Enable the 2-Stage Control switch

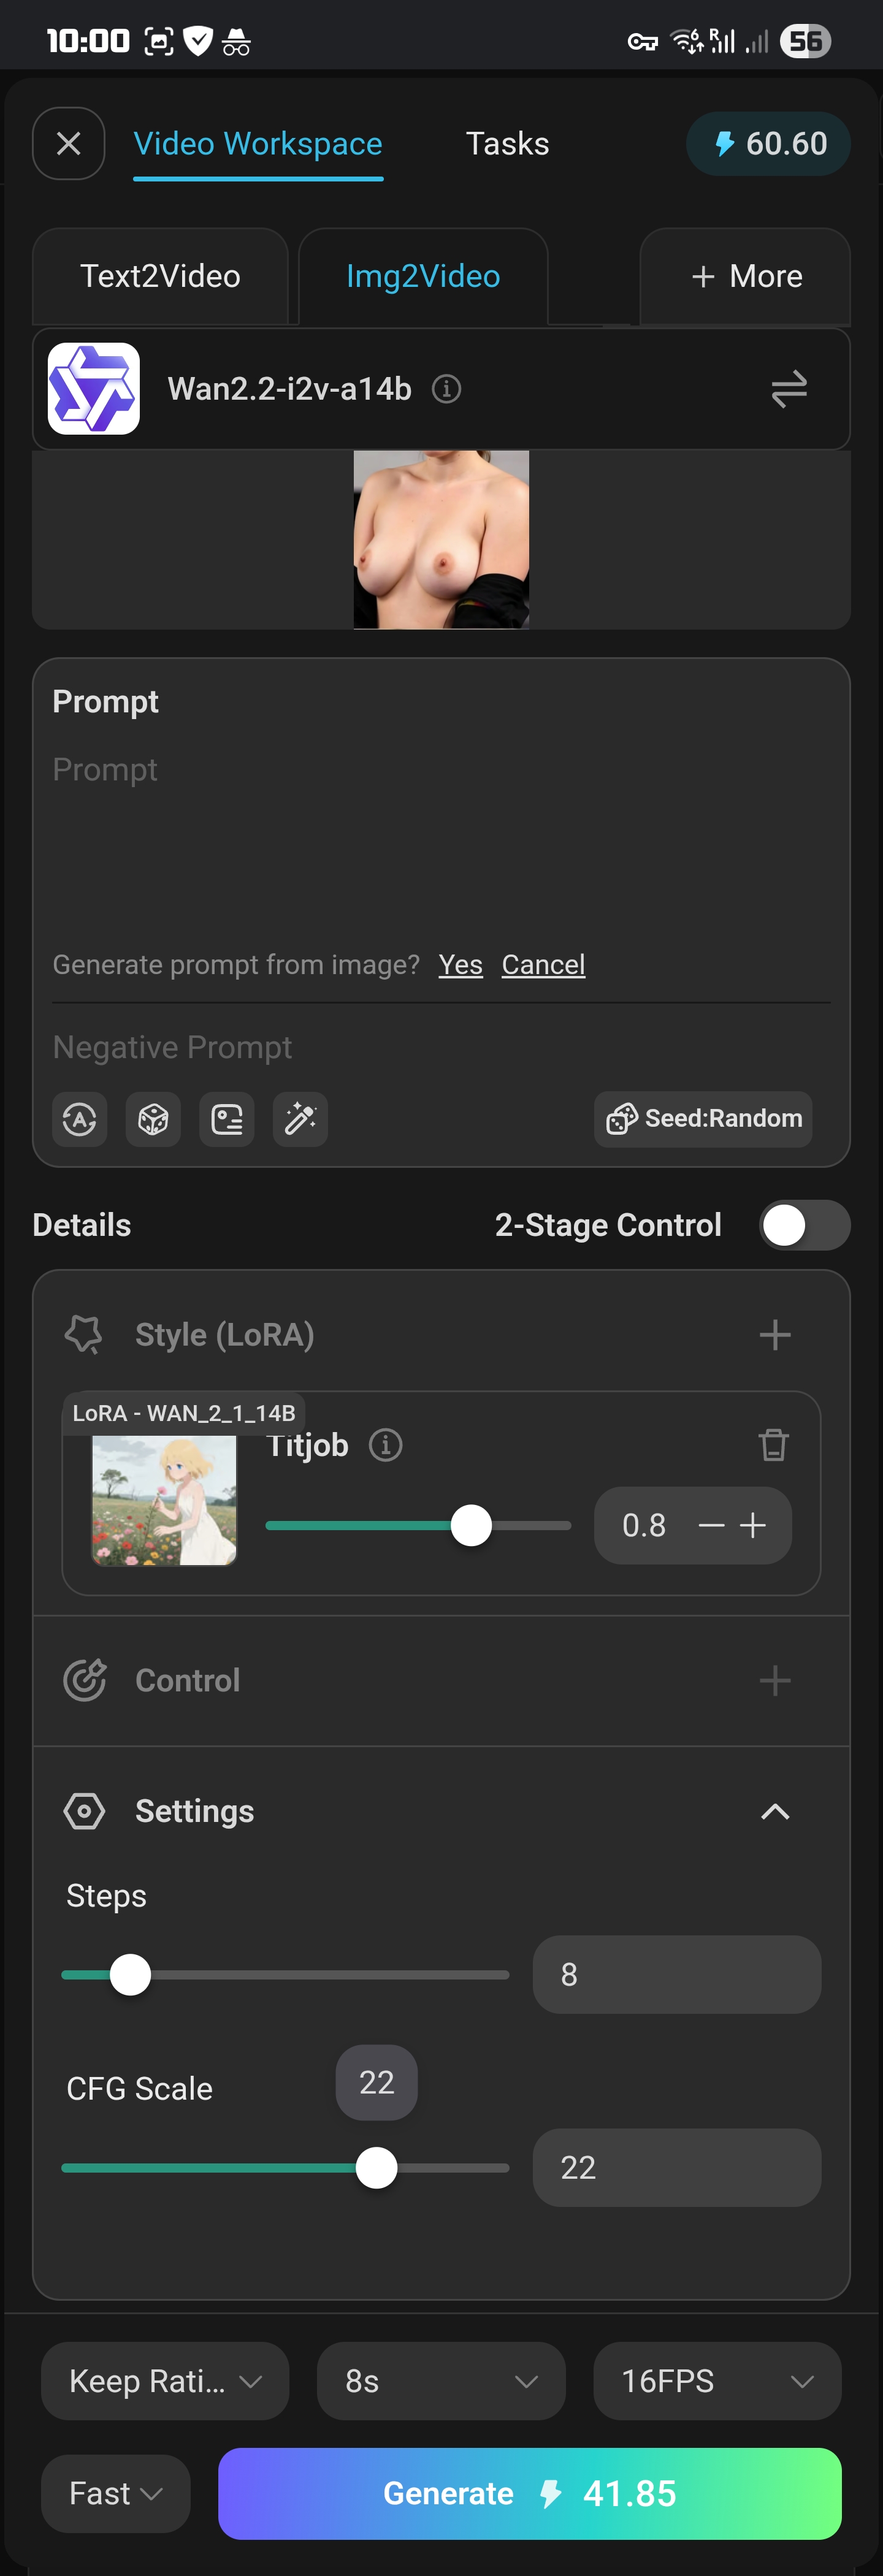[804, 1225]
